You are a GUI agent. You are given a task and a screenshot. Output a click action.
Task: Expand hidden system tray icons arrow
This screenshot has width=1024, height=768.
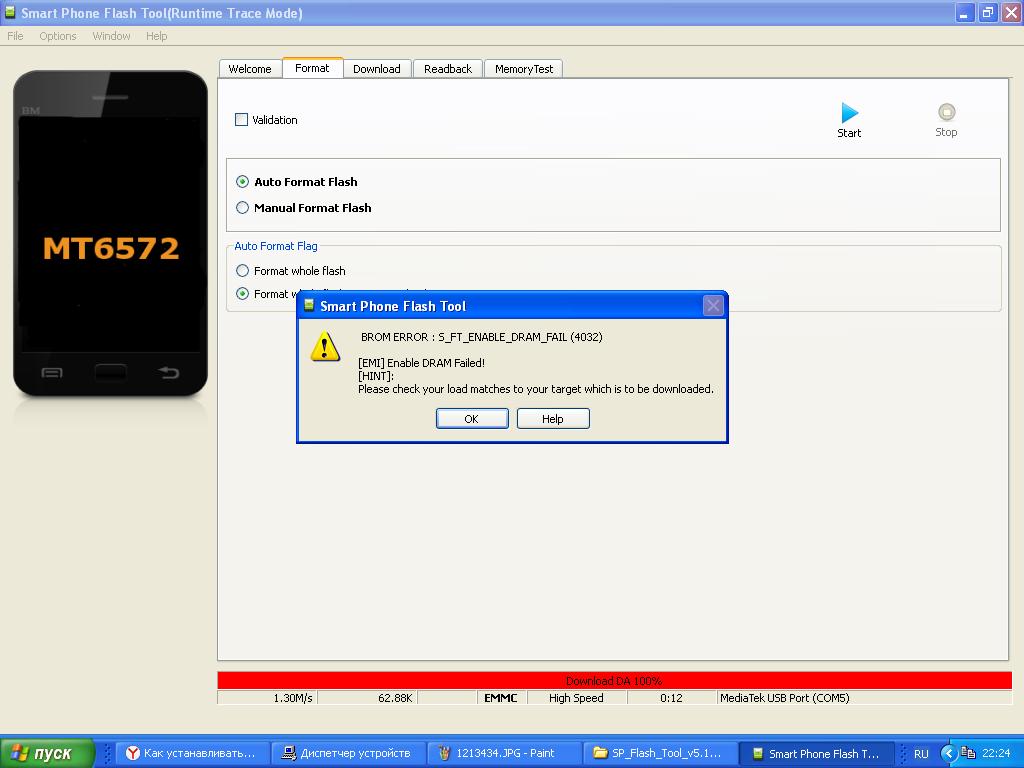tap(948, 753)
